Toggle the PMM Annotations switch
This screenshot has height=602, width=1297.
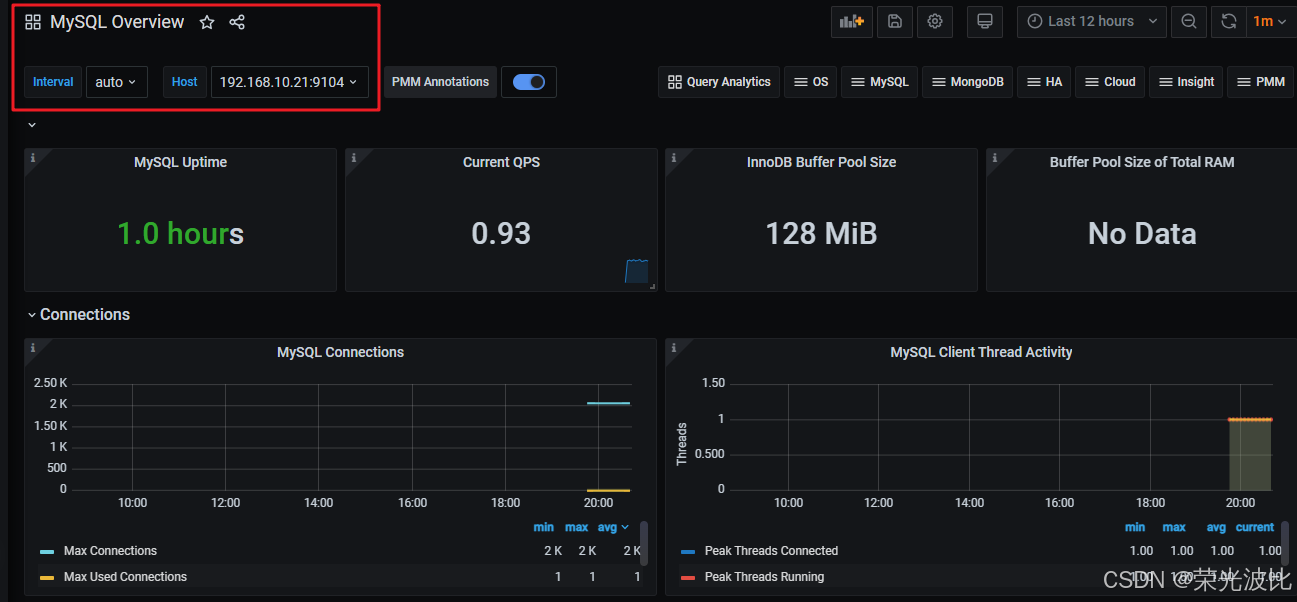(529, 82)
